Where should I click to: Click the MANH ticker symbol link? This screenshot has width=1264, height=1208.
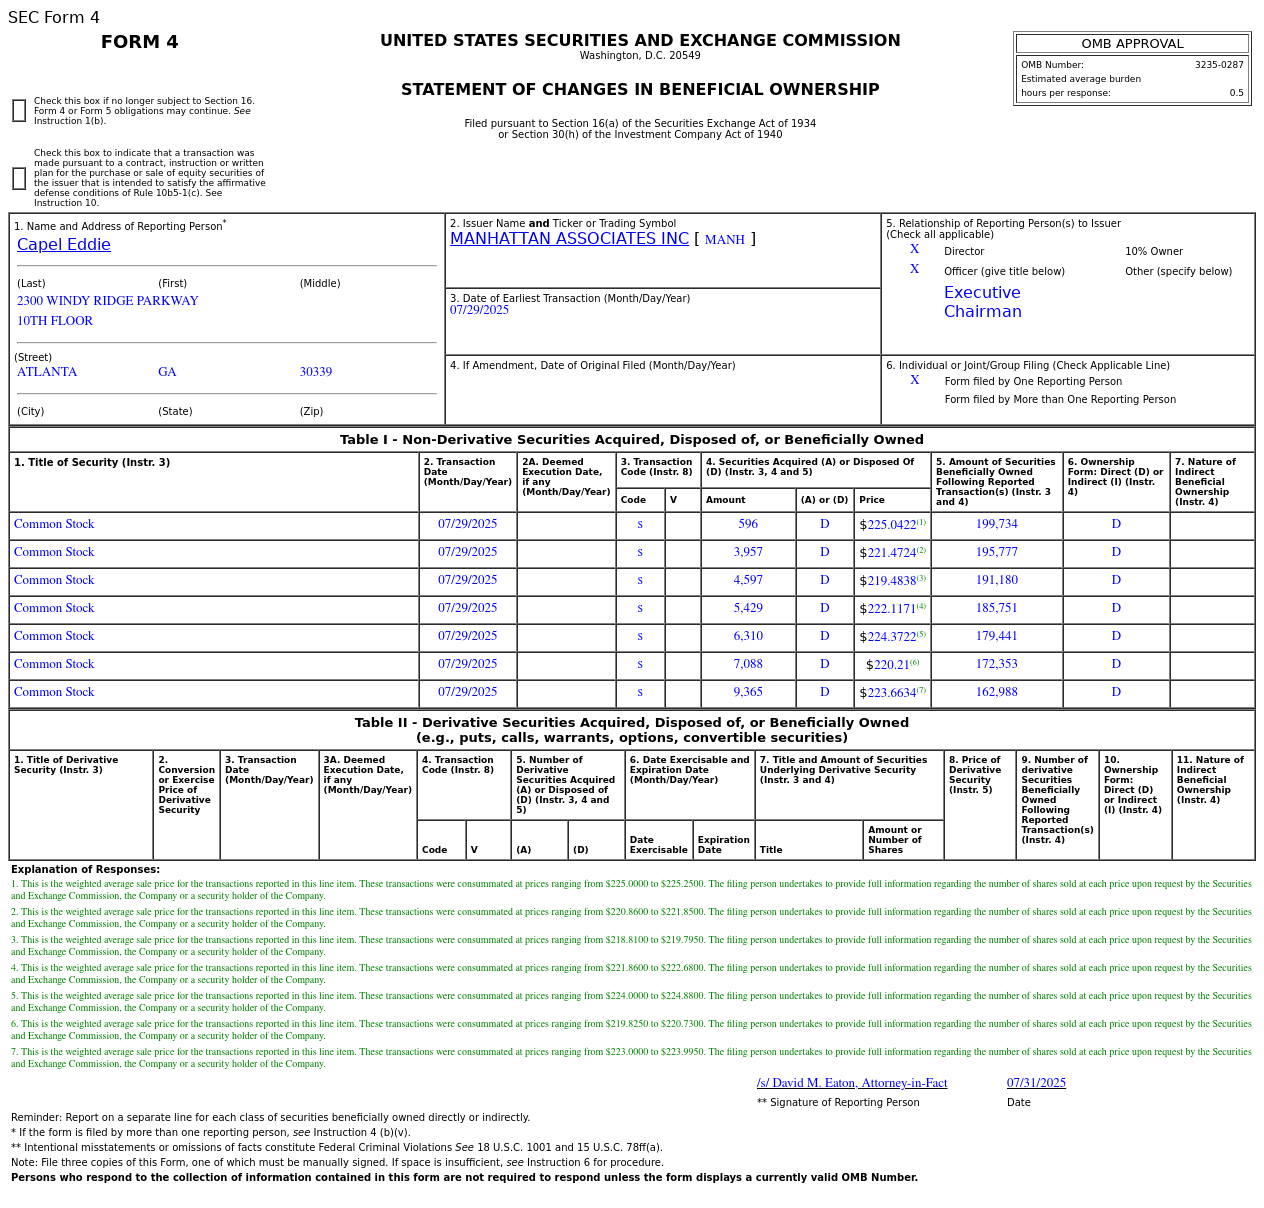point(725,240)
